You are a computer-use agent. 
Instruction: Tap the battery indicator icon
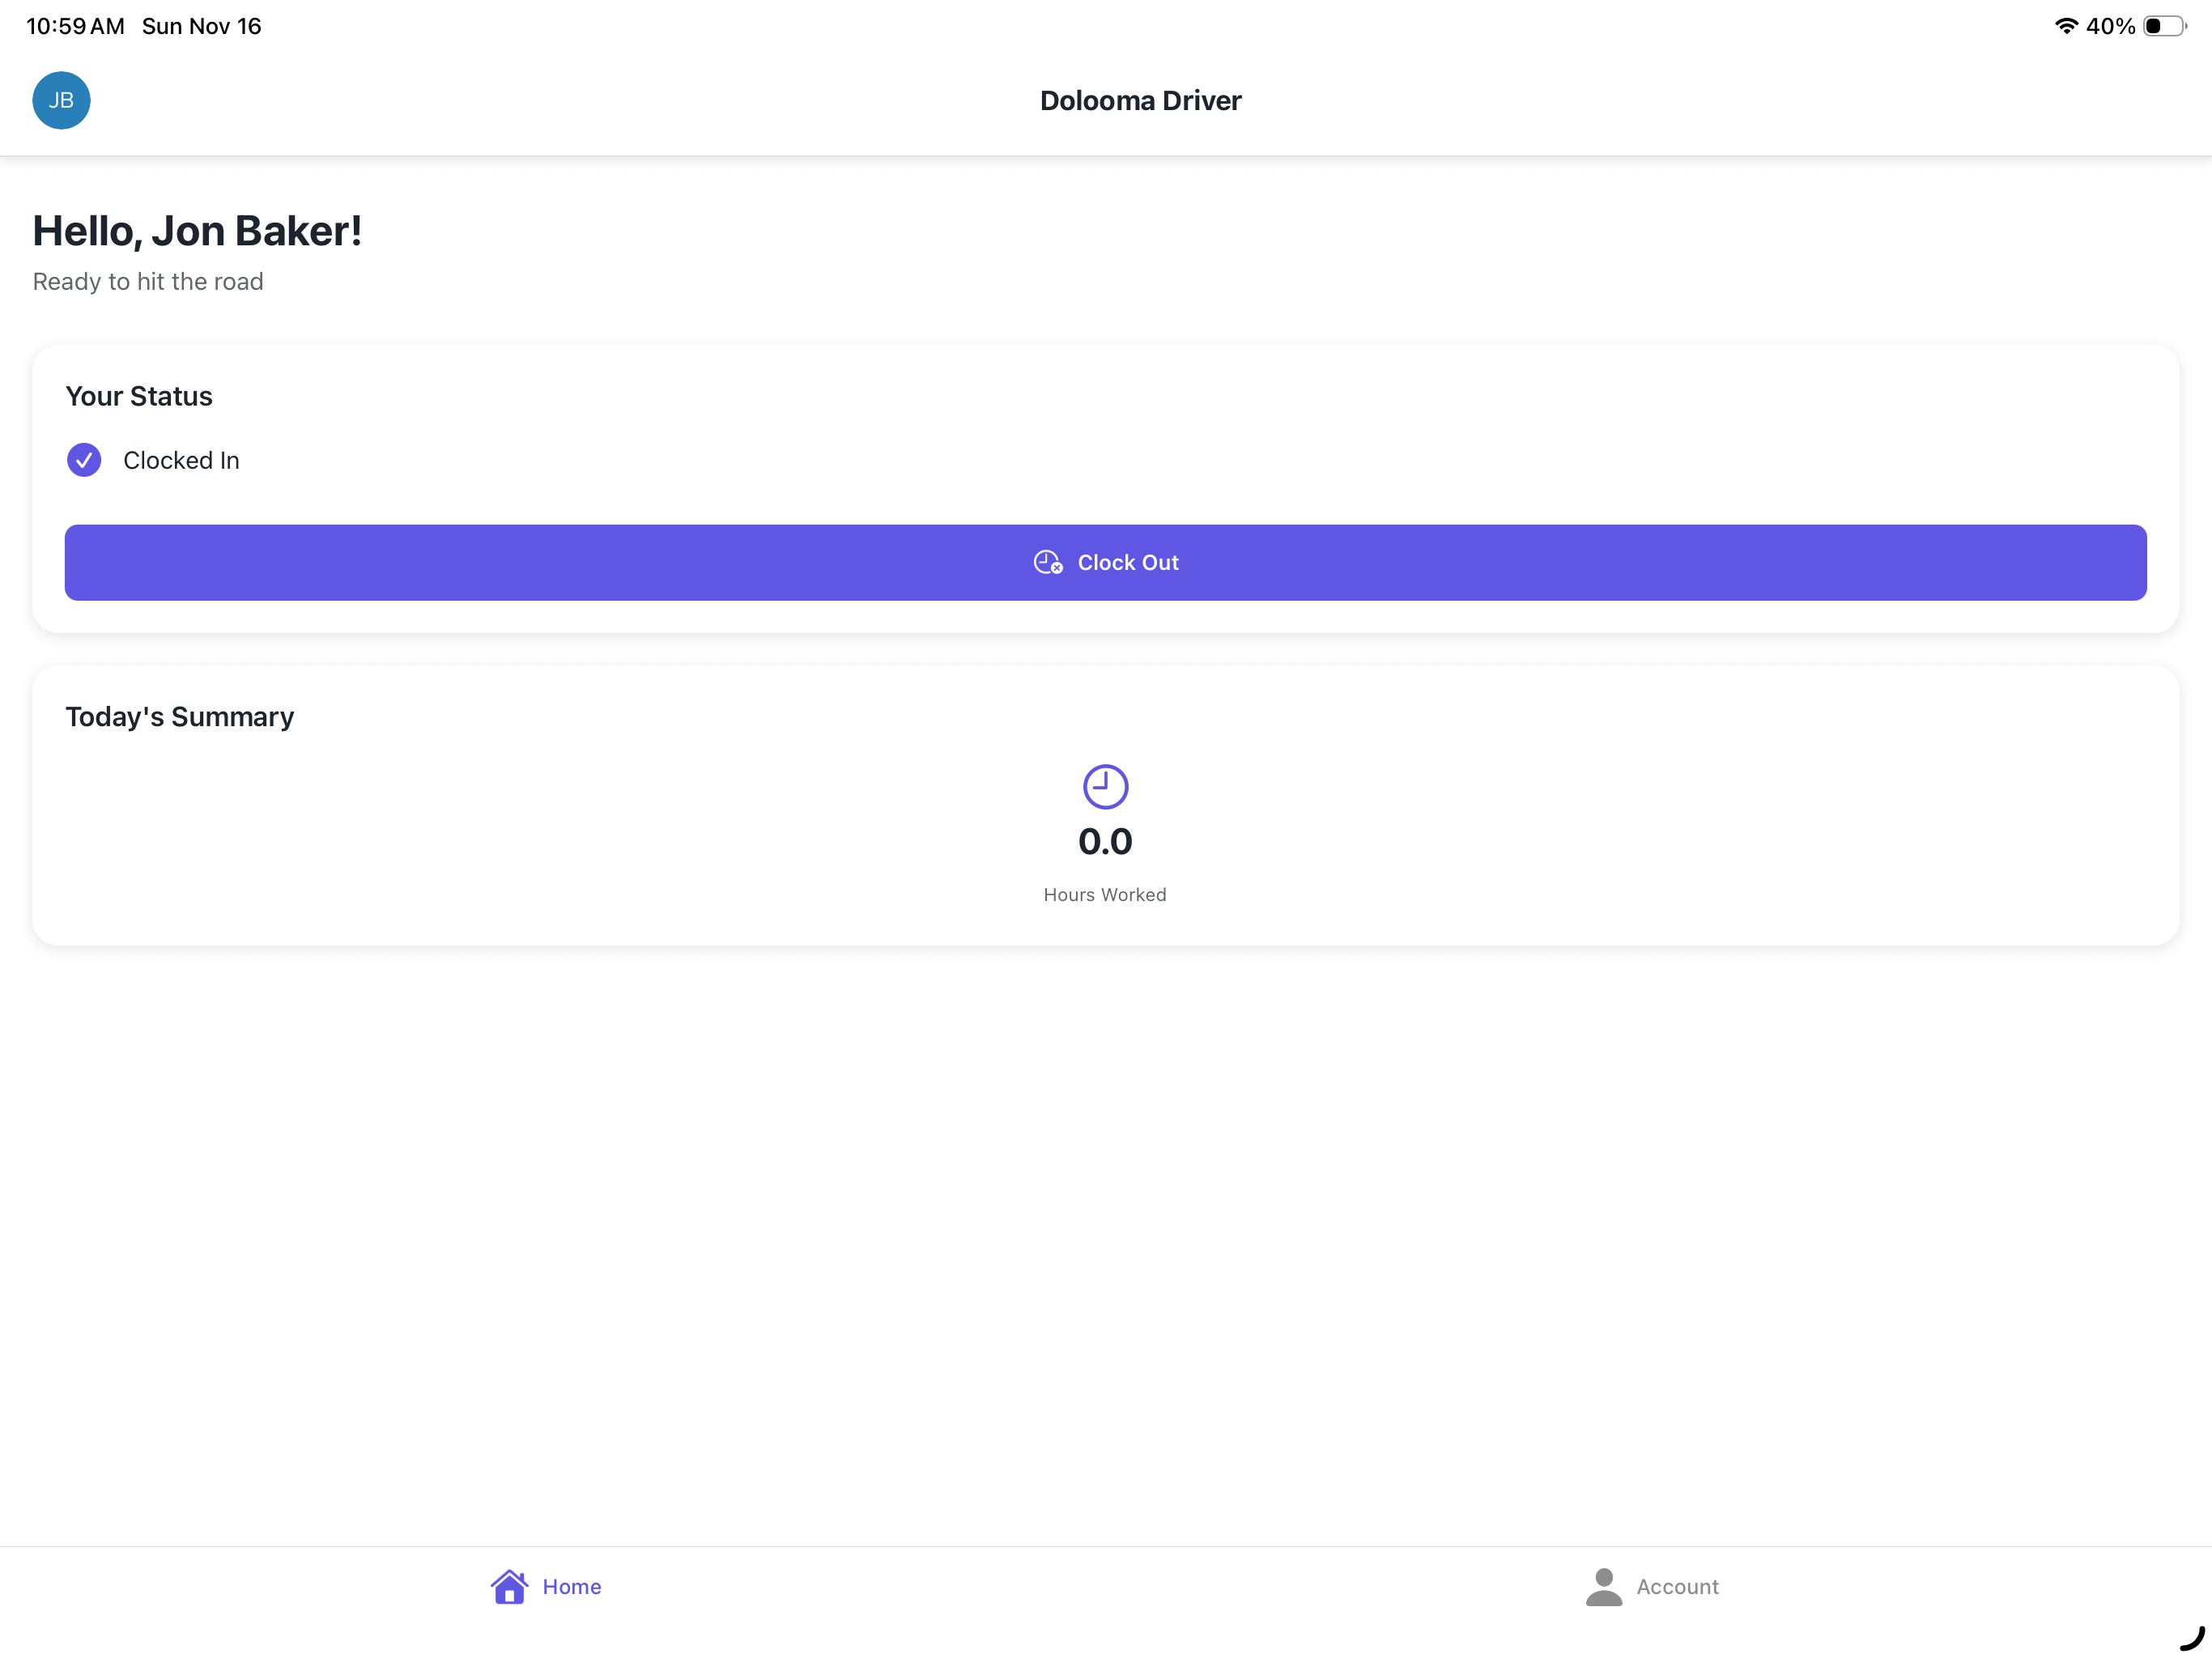tap(2165, 26)
